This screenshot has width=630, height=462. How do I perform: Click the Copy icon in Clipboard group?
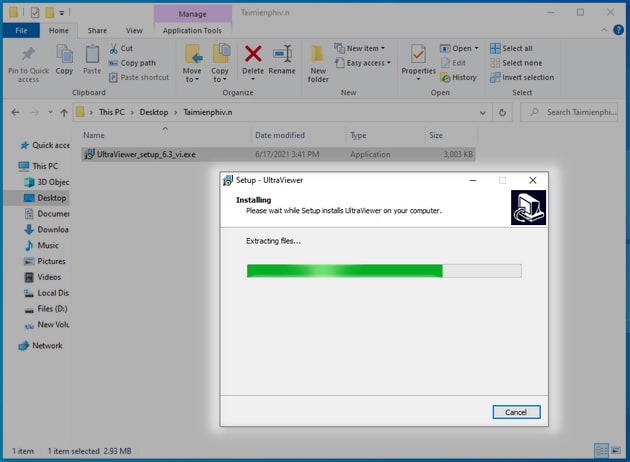point(64,56)
